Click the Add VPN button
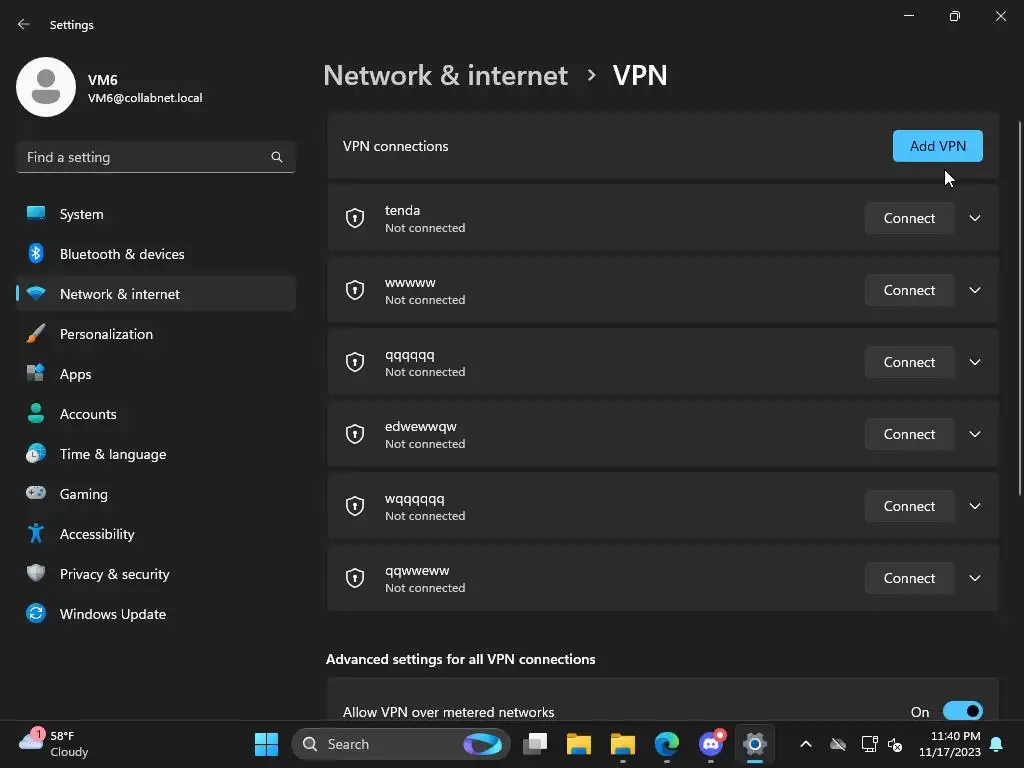 pos(937,146)
